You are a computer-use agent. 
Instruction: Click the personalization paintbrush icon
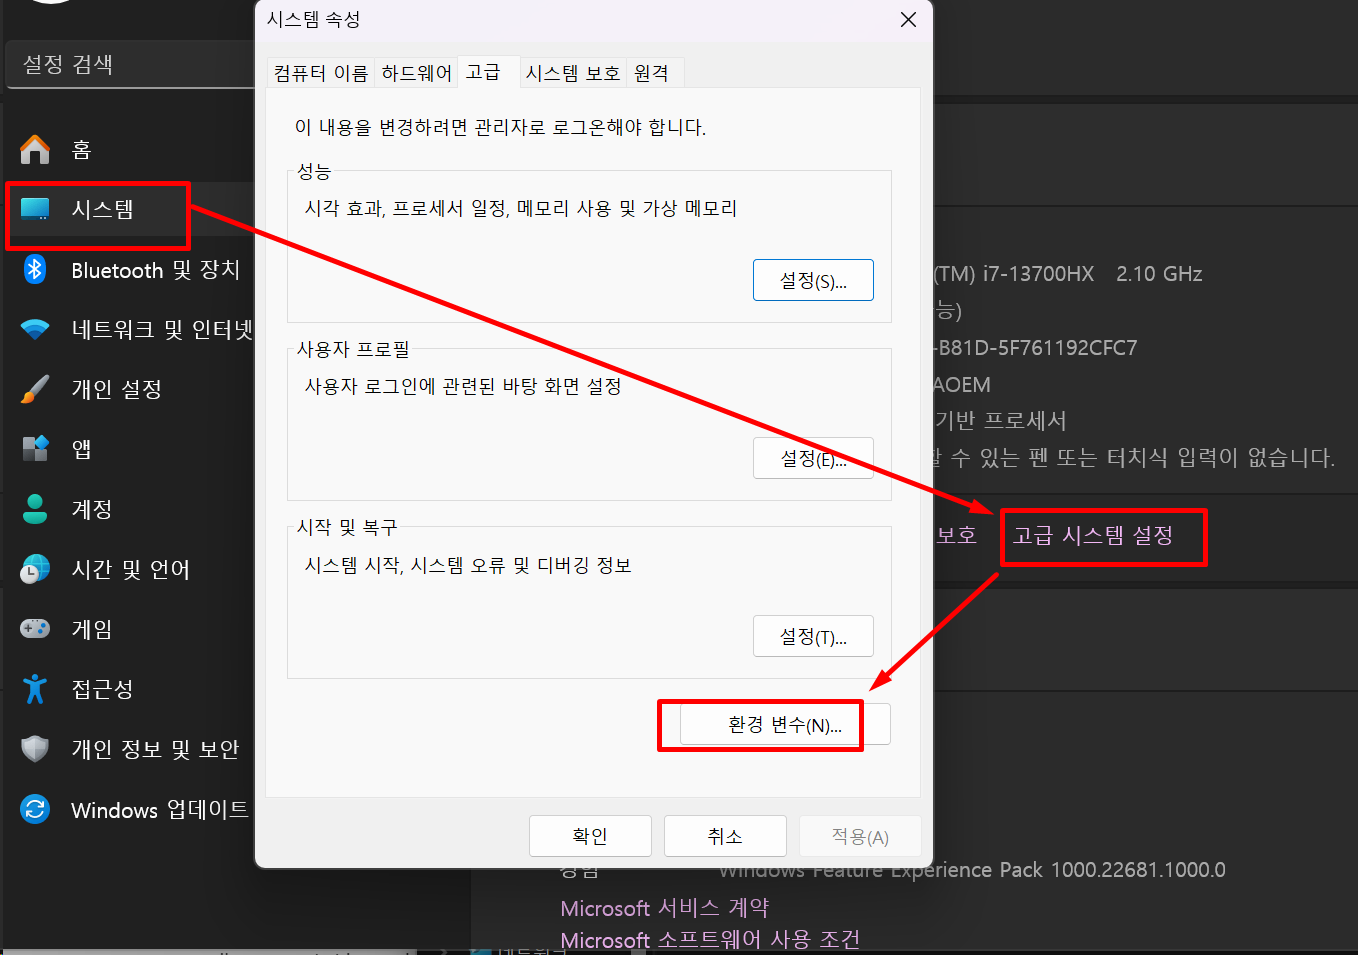[35, 389]
